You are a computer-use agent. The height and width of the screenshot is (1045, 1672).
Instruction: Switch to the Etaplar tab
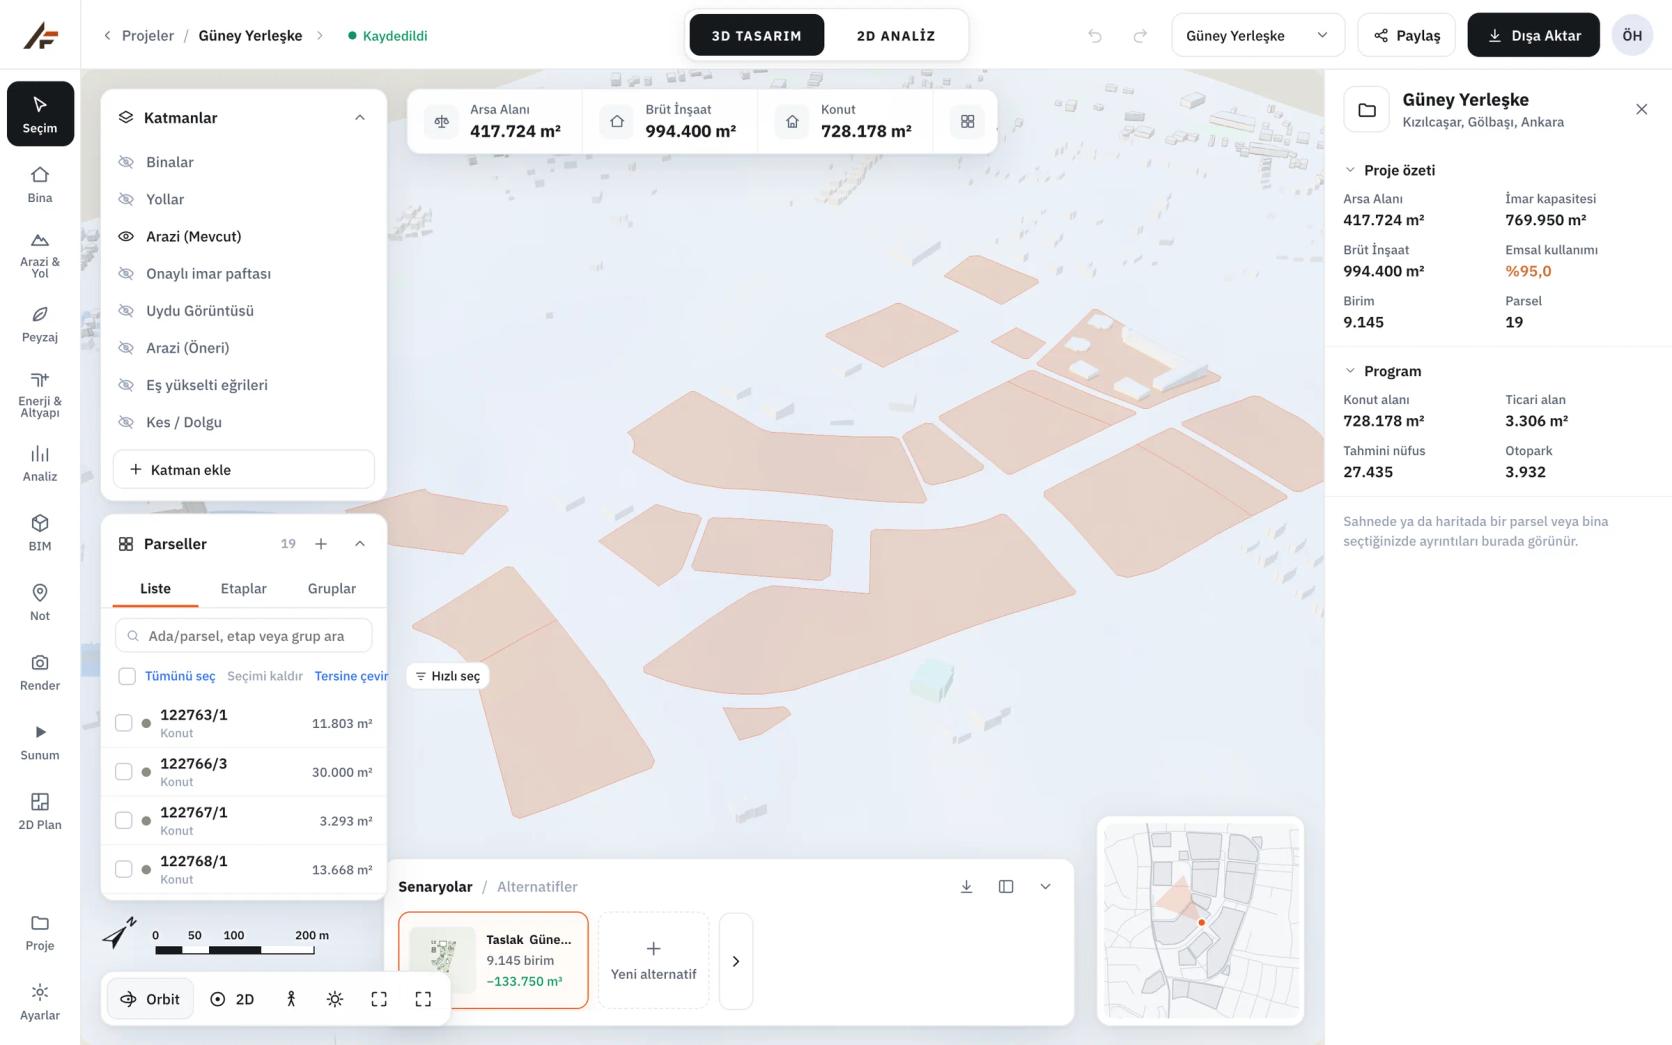(243, 589)
